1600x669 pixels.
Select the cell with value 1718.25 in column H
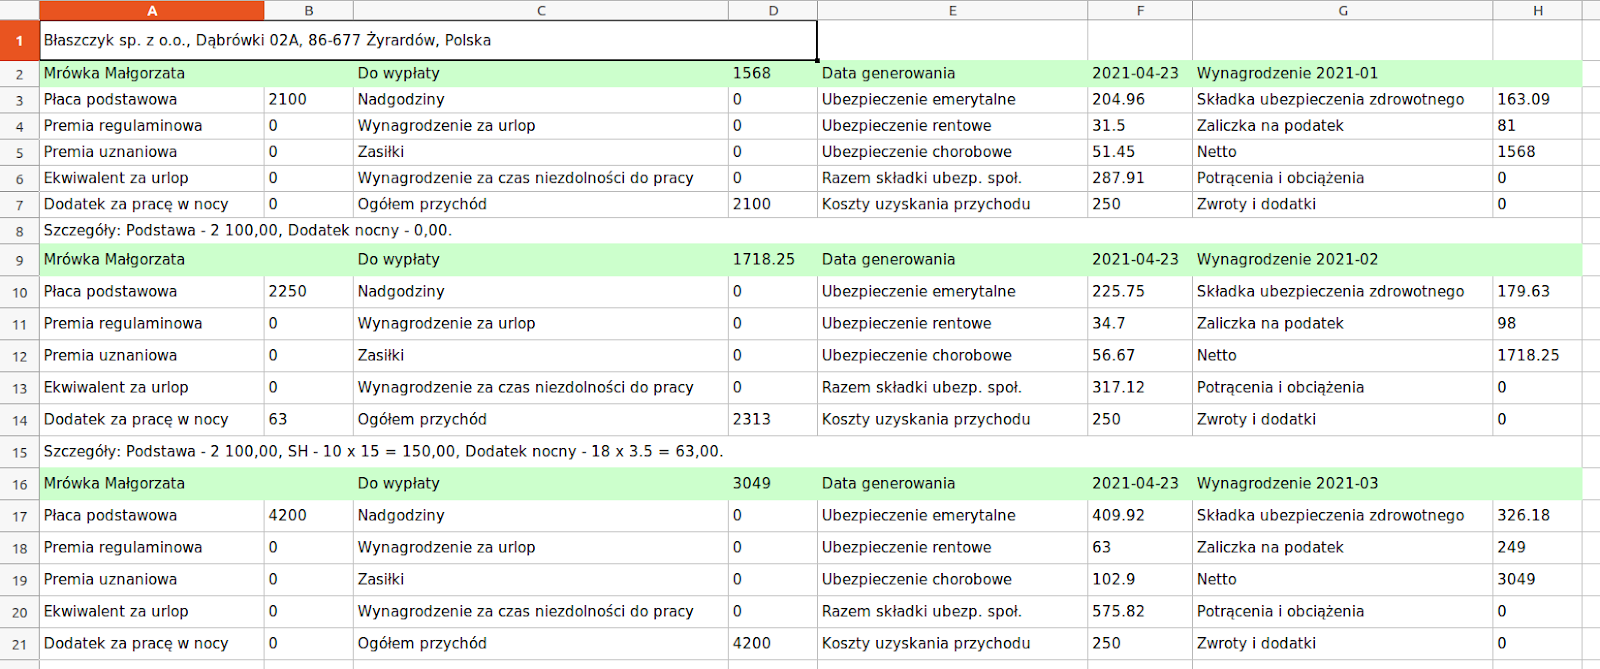(x=1528, y=355)
